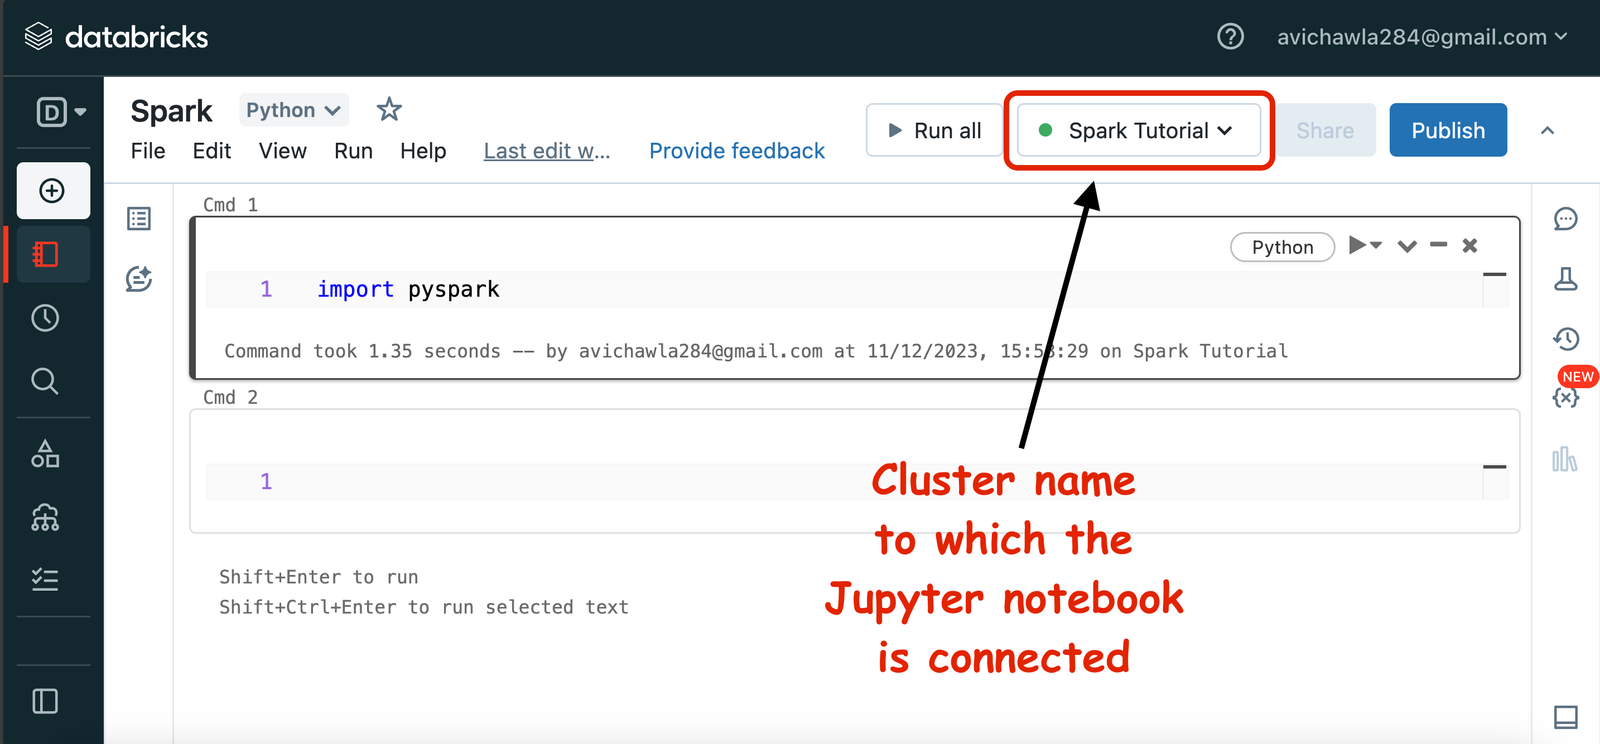Open Recents clock icon in sidebar
The image size is (1600, 744).
tap(45, 318)
